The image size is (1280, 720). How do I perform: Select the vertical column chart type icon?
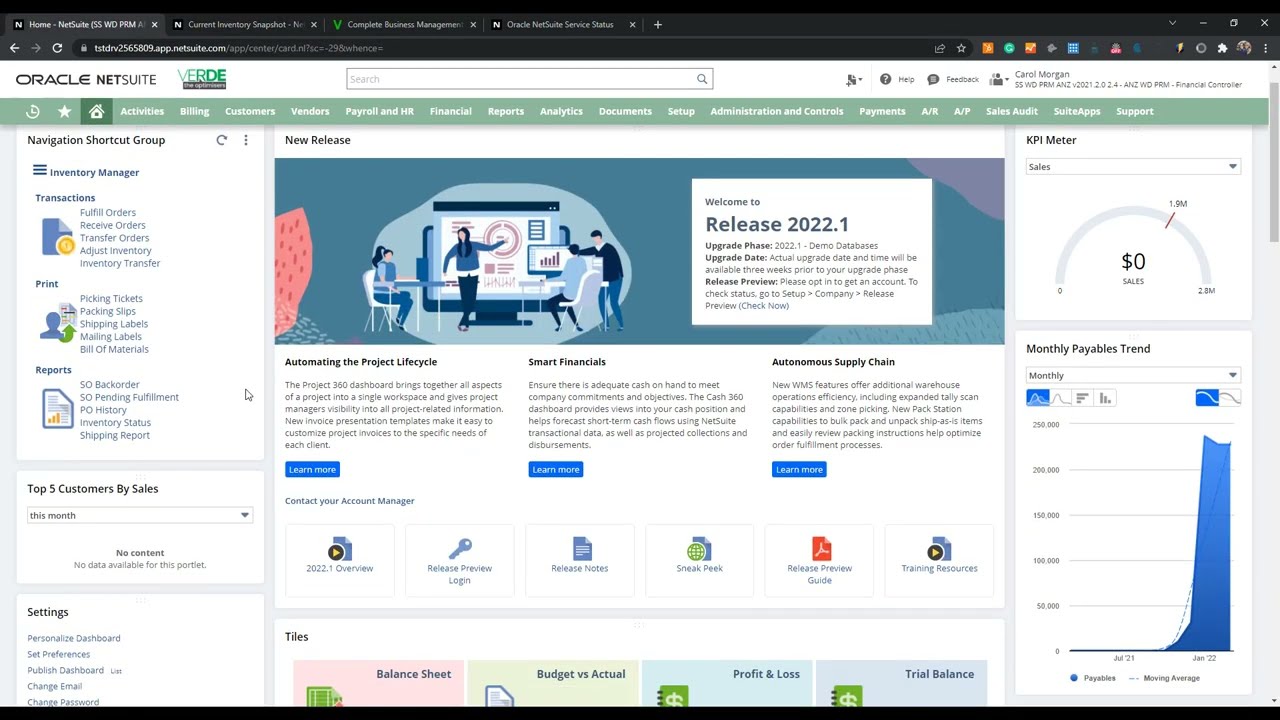coord(1105,398)
